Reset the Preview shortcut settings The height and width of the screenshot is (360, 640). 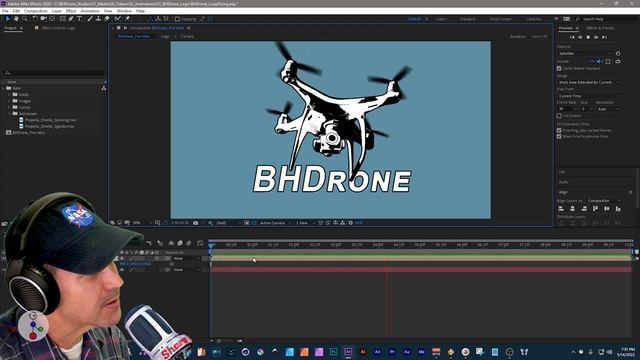pyautogui.click(x=618, y=53)
